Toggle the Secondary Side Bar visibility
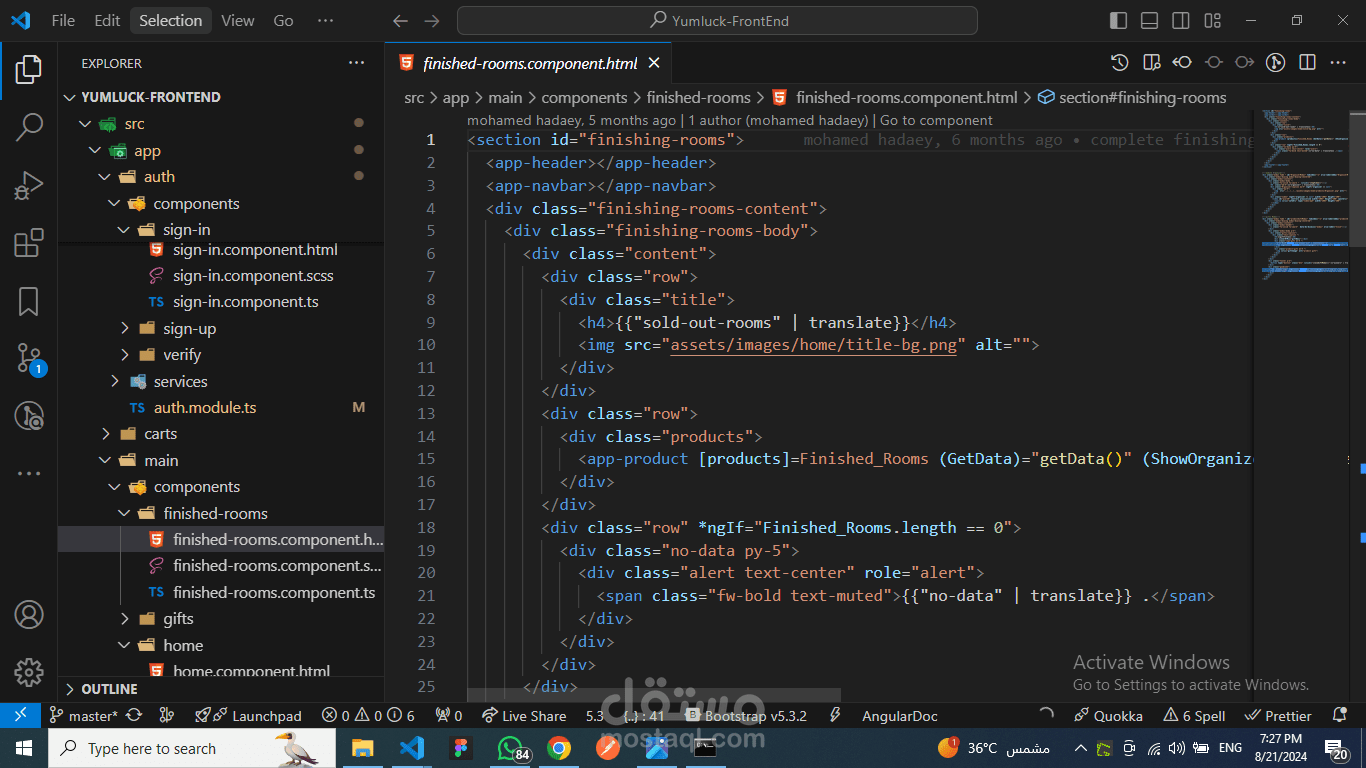1366x768 pixels. [1181, 20]
